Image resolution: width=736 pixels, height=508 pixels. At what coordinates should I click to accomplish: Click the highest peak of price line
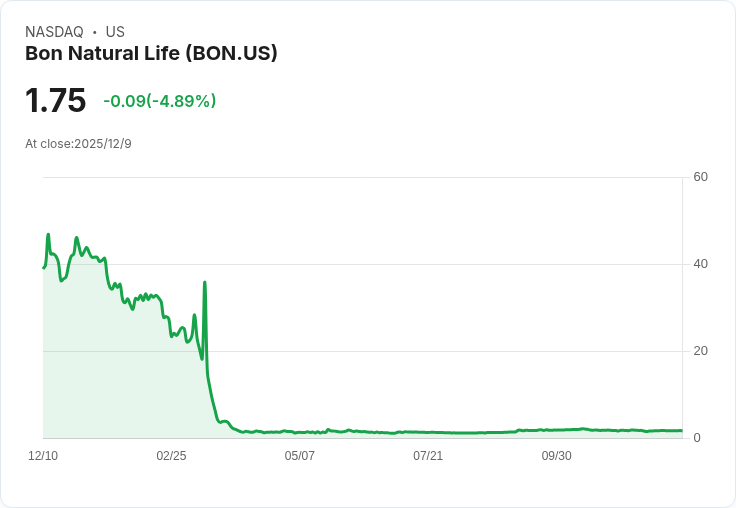(48, 234)
